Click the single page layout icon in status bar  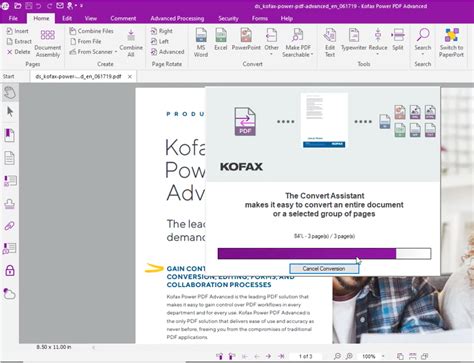[400, 356]
